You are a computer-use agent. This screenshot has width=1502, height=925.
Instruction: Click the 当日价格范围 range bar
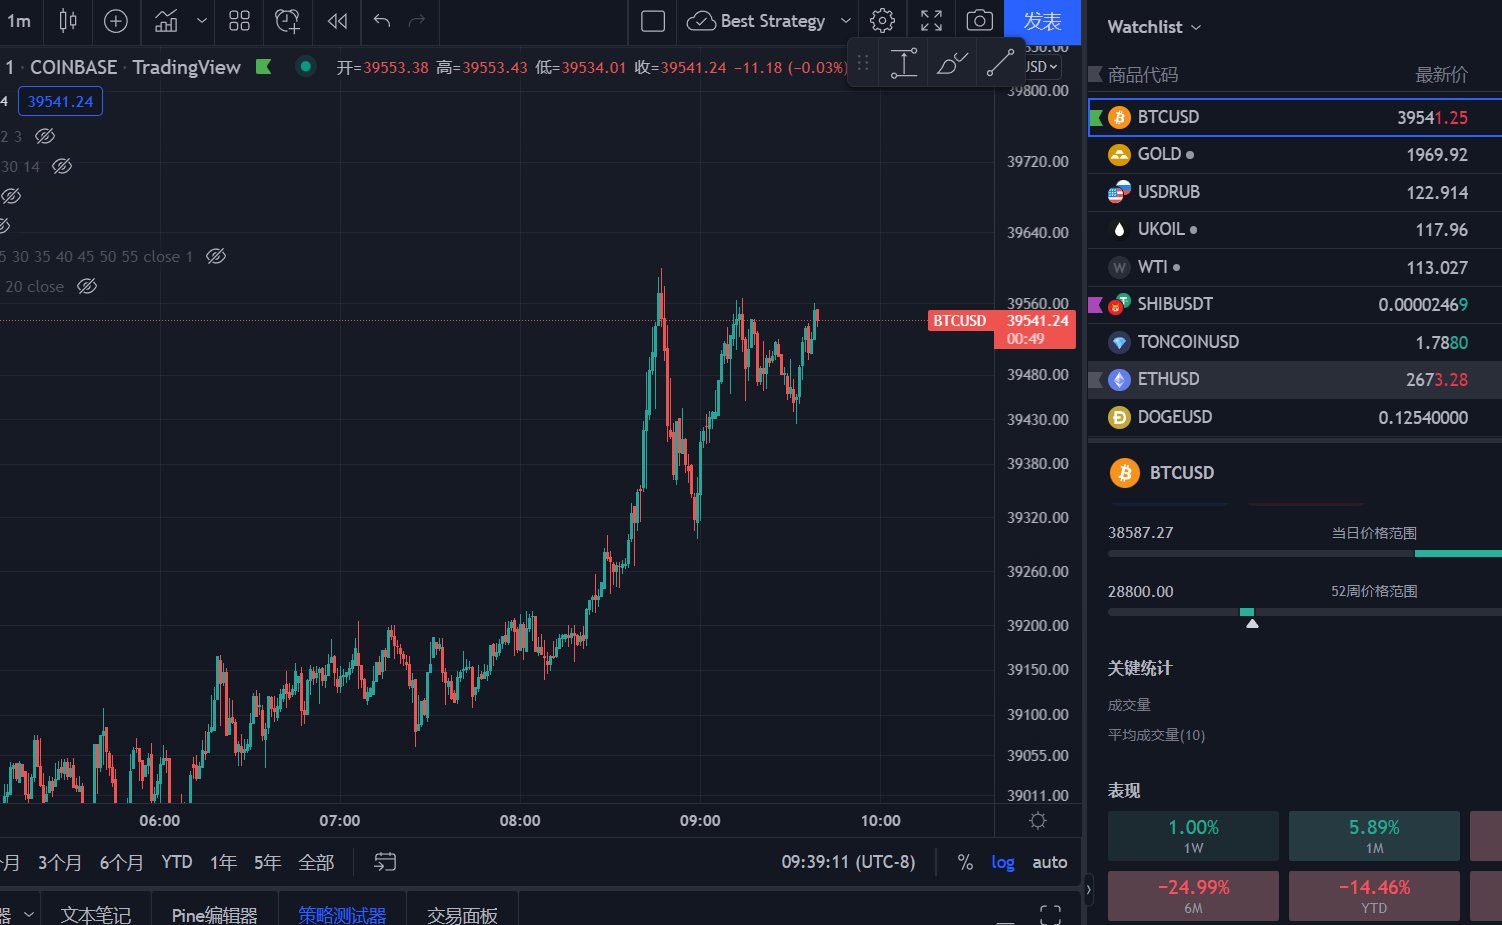click(1304, 553)
